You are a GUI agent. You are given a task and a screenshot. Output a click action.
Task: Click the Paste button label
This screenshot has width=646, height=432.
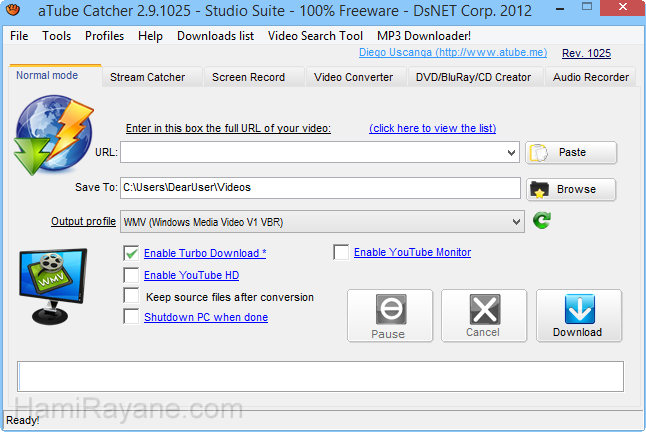pyautogui.click(x=572, y=152)
